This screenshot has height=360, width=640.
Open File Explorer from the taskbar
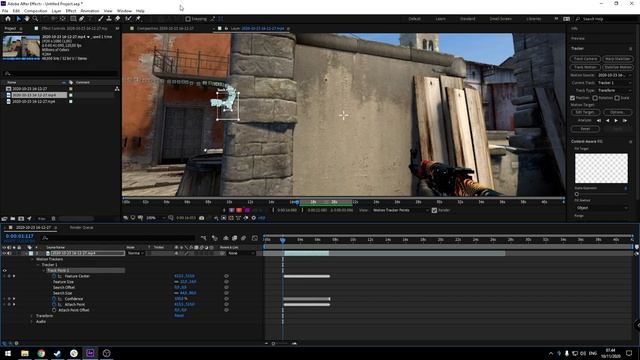pyautogui.click(x=25, y=353)
